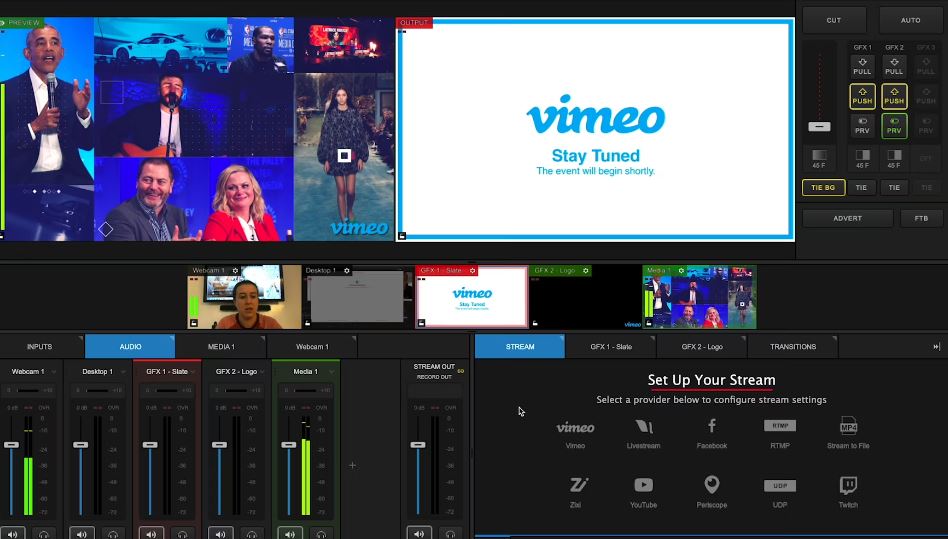
Task: Mute the Media 1 audio channel
Action: coord(290,534)
